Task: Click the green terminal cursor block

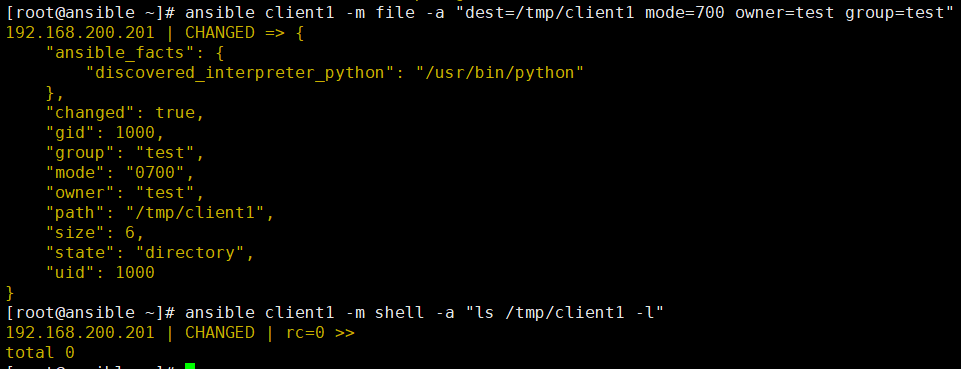Action: pos(190,366)
